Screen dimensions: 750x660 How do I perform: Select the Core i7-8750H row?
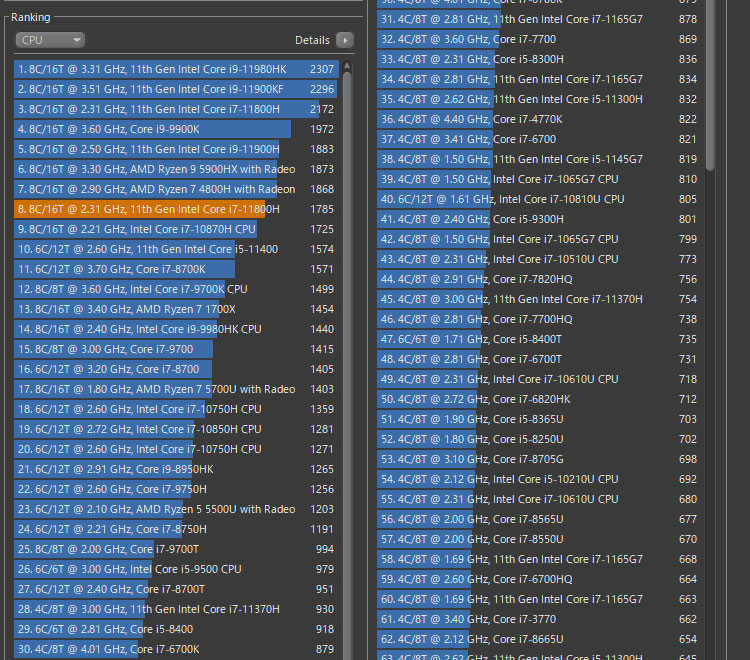click(x=176, y=529)
